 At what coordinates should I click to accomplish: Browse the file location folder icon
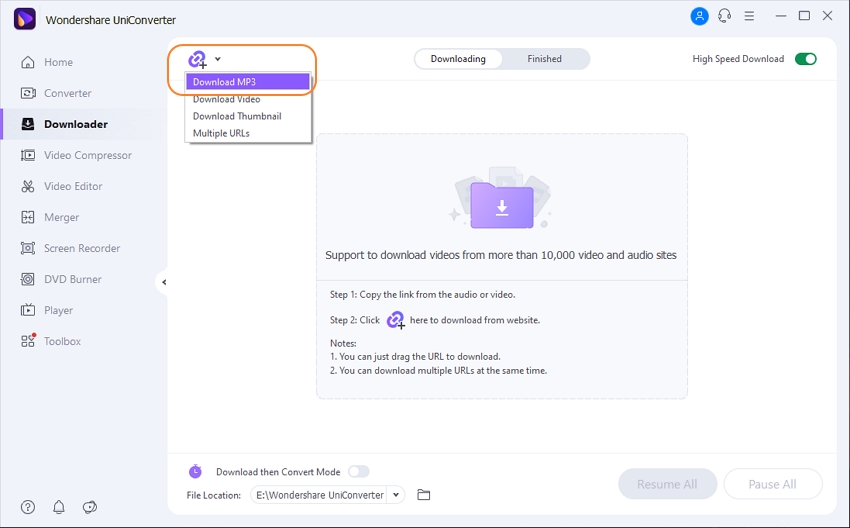(424, 495)
